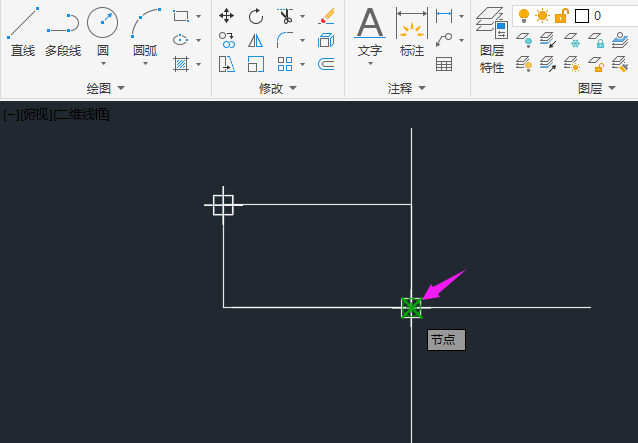Expand the 文字 text options arrow

click(x=370, y=63)
